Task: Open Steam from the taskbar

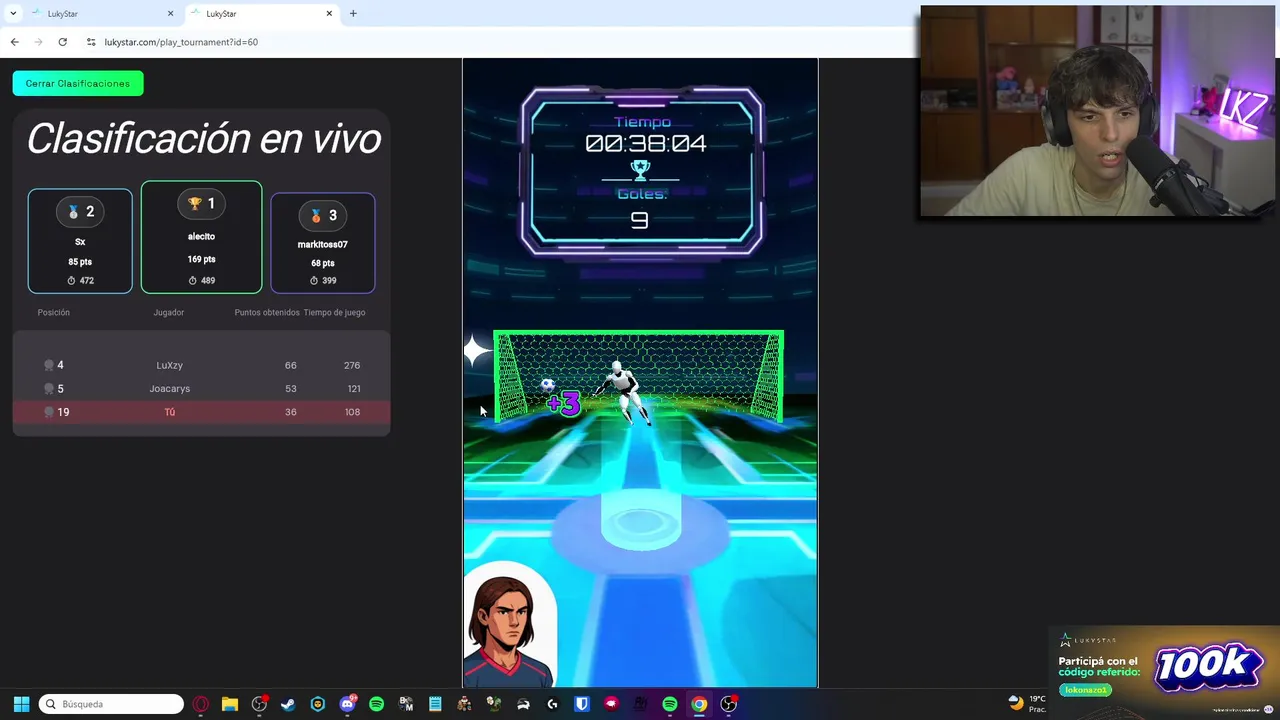Action: [288, 704]
